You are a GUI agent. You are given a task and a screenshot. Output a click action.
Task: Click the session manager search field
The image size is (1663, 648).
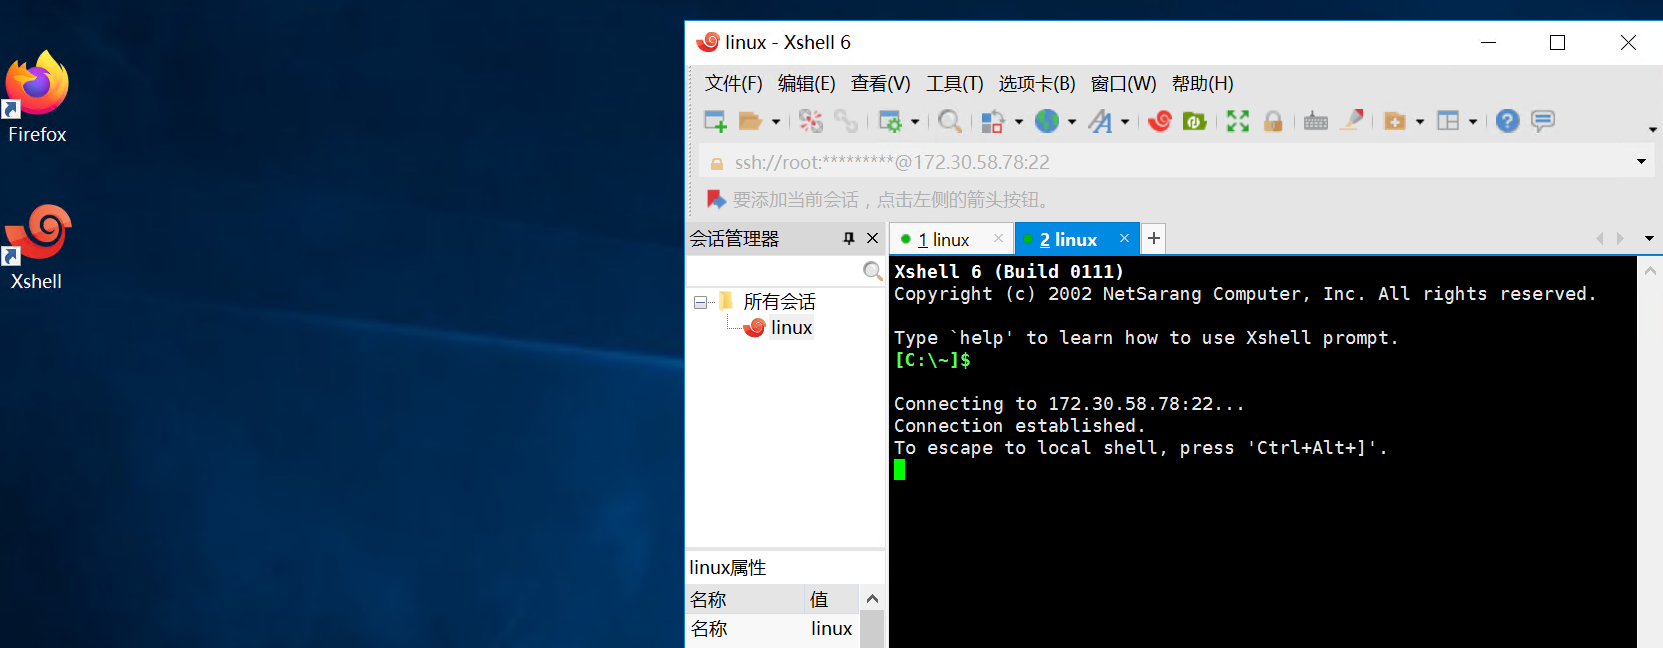[x=773, y=271]
